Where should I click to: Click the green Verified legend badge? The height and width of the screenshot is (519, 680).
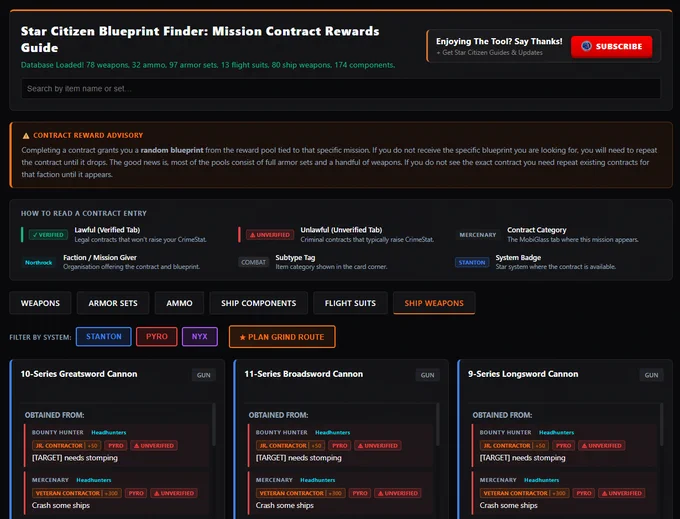tap(48, 235)
